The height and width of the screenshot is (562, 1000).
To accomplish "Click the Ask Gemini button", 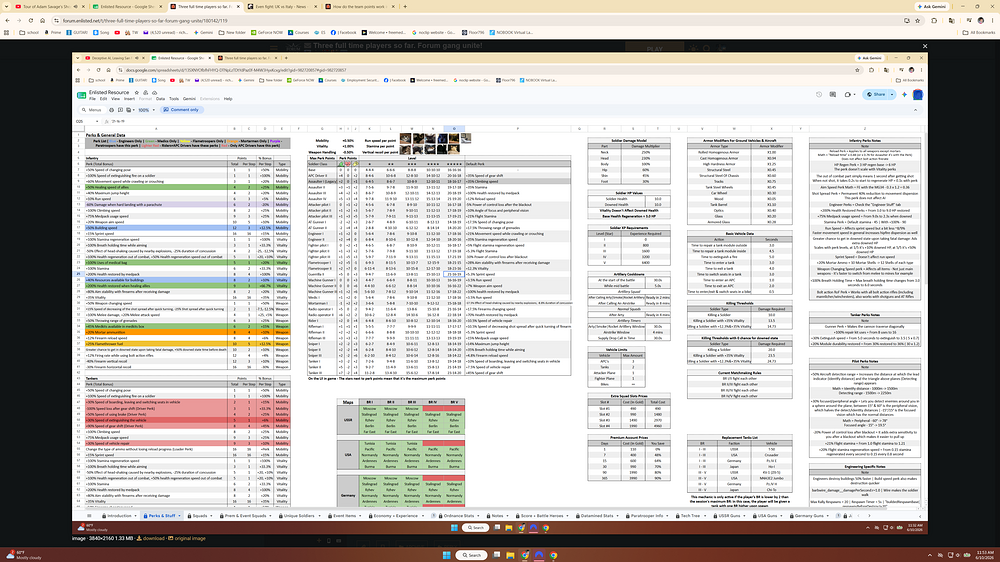I will coord(932,6).
